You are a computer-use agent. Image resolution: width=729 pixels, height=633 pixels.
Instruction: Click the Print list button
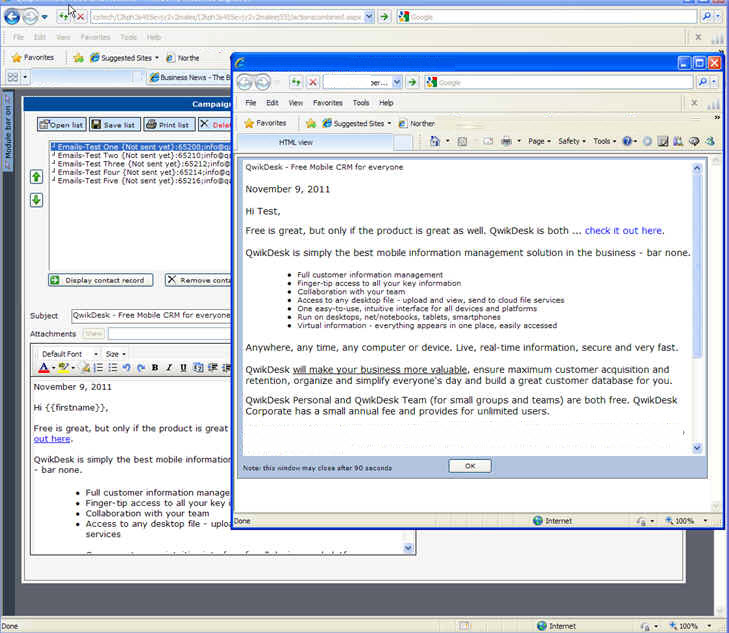coord(169,125)
